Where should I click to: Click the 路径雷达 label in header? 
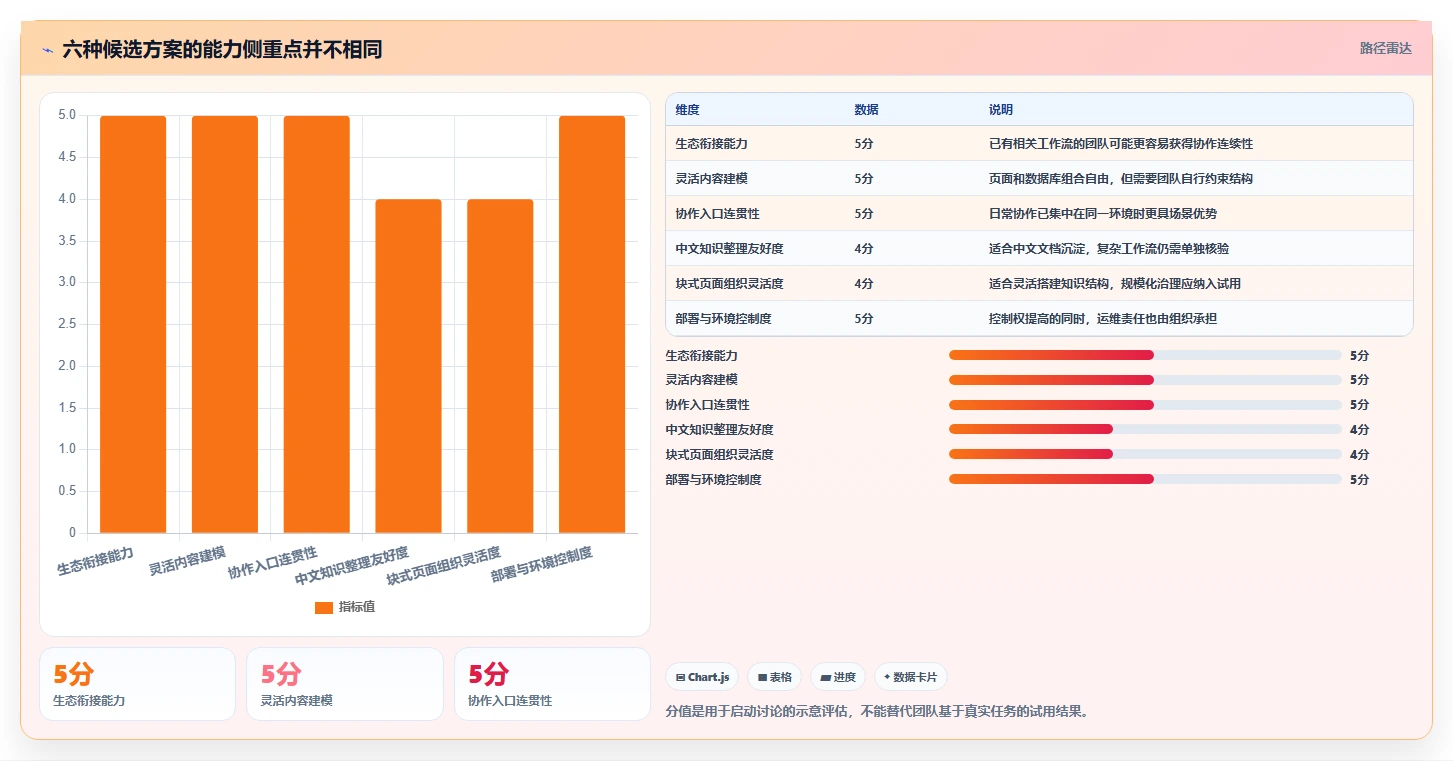coord(1385,48)
